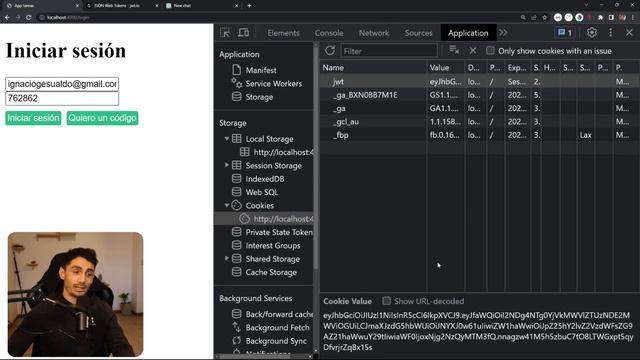
Task: Close the DevTools panel
Action: pos(629,33)
